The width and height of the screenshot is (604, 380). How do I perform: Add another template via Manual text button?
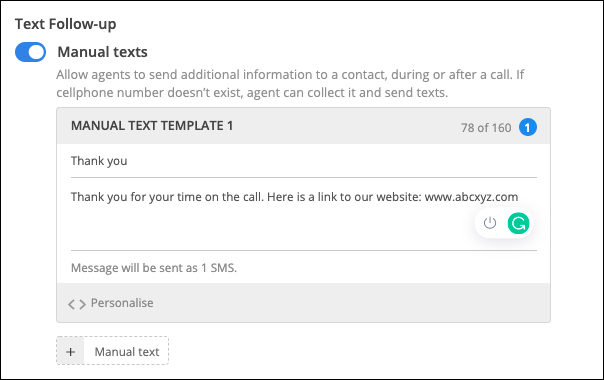tap(112, 351)
